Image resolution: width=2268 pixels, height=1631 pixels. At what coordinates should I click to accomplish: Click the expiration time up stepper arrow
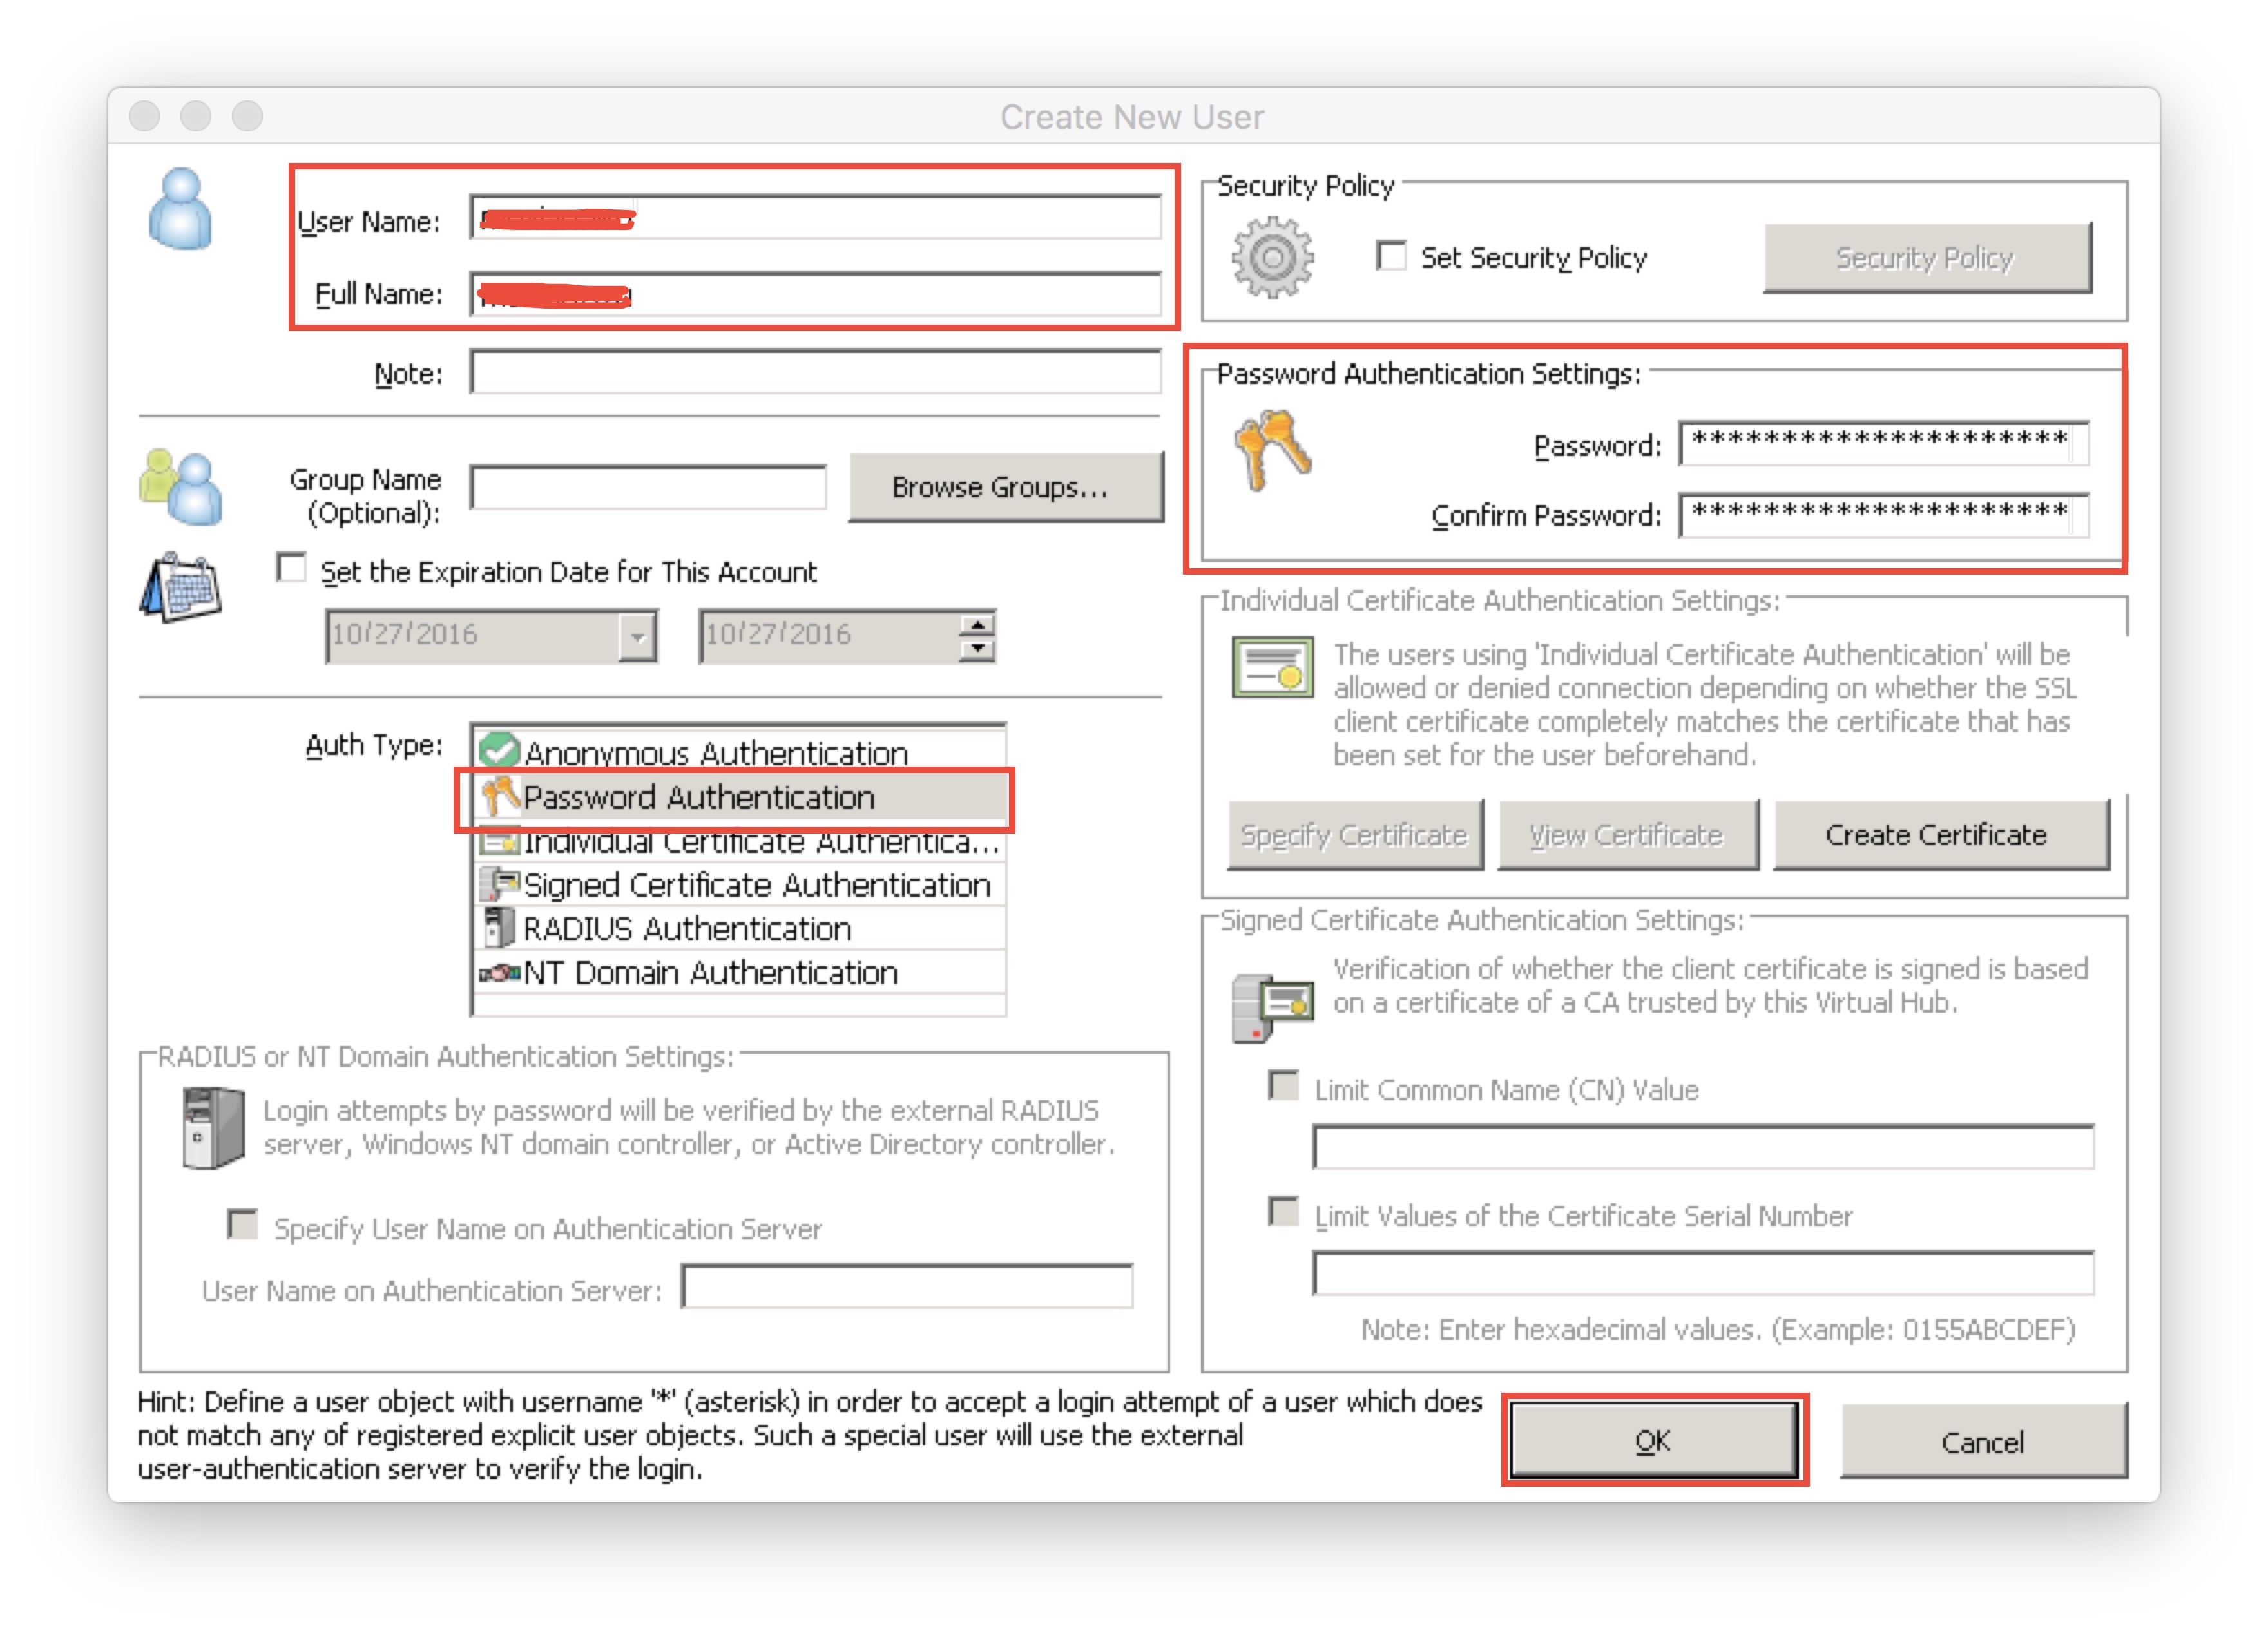click(977, 625)
